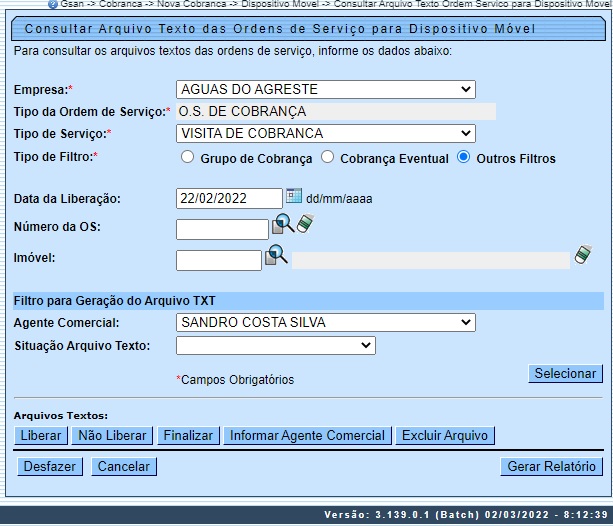
Task: Click the Imóvel code input field
Action: 219,260
